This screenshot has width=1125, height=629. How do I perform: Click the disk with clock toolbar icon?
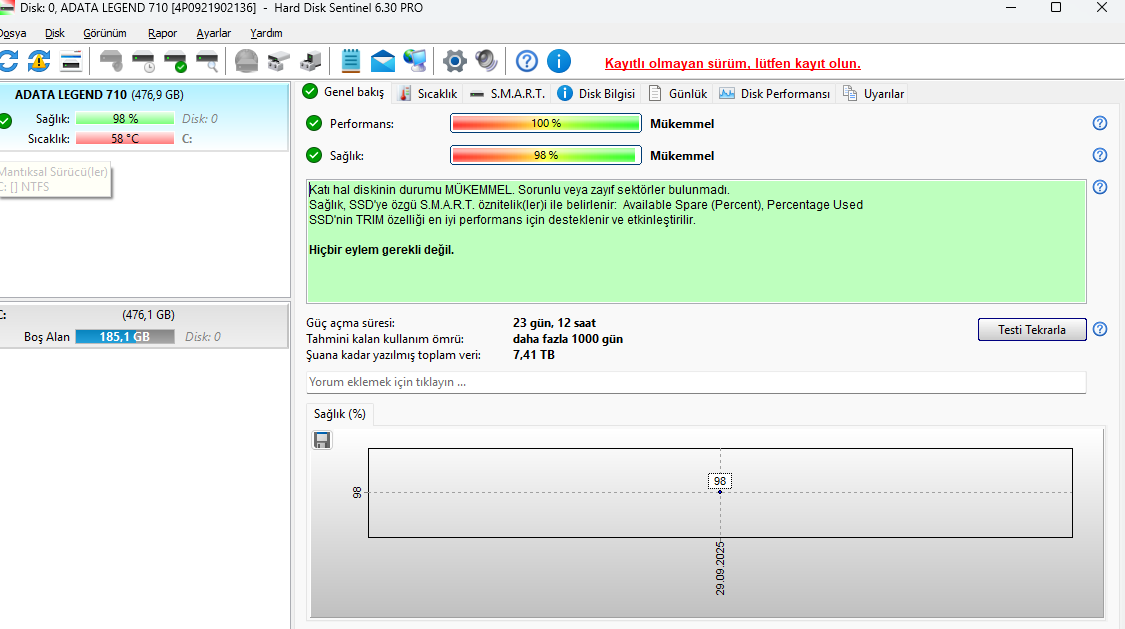tap(143, 62)
